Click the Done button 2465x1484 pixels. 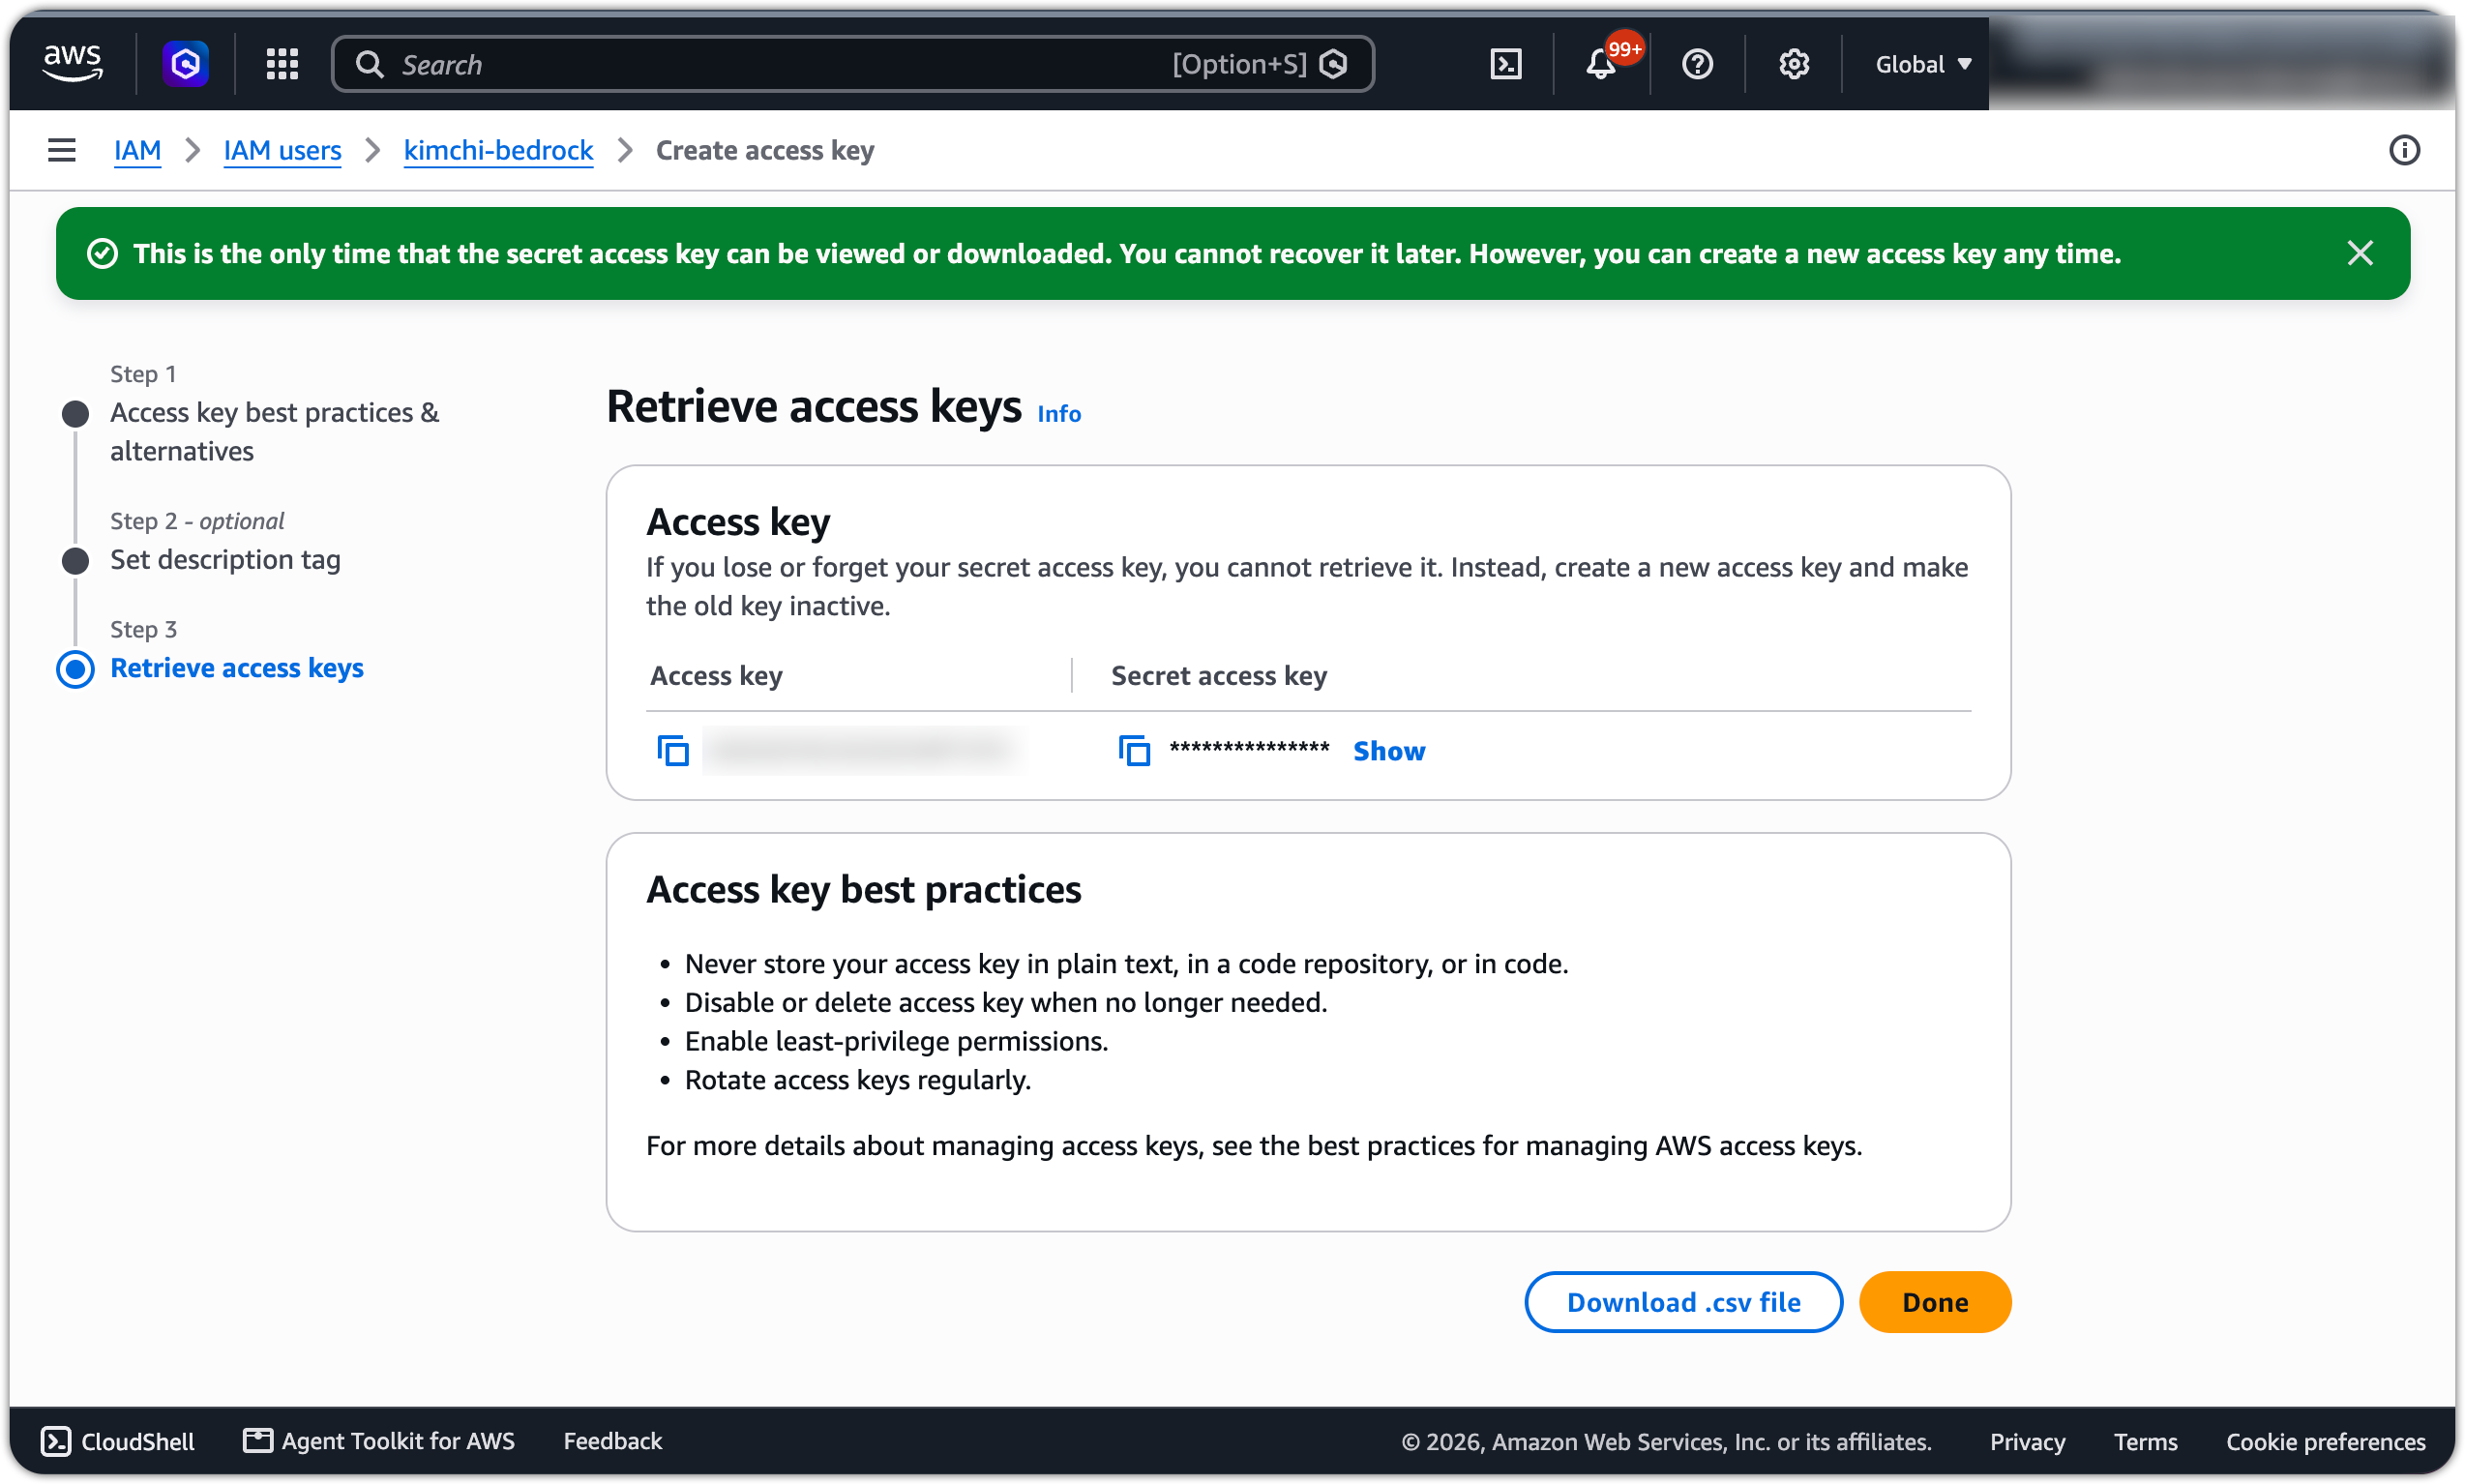(1934, 1301)
